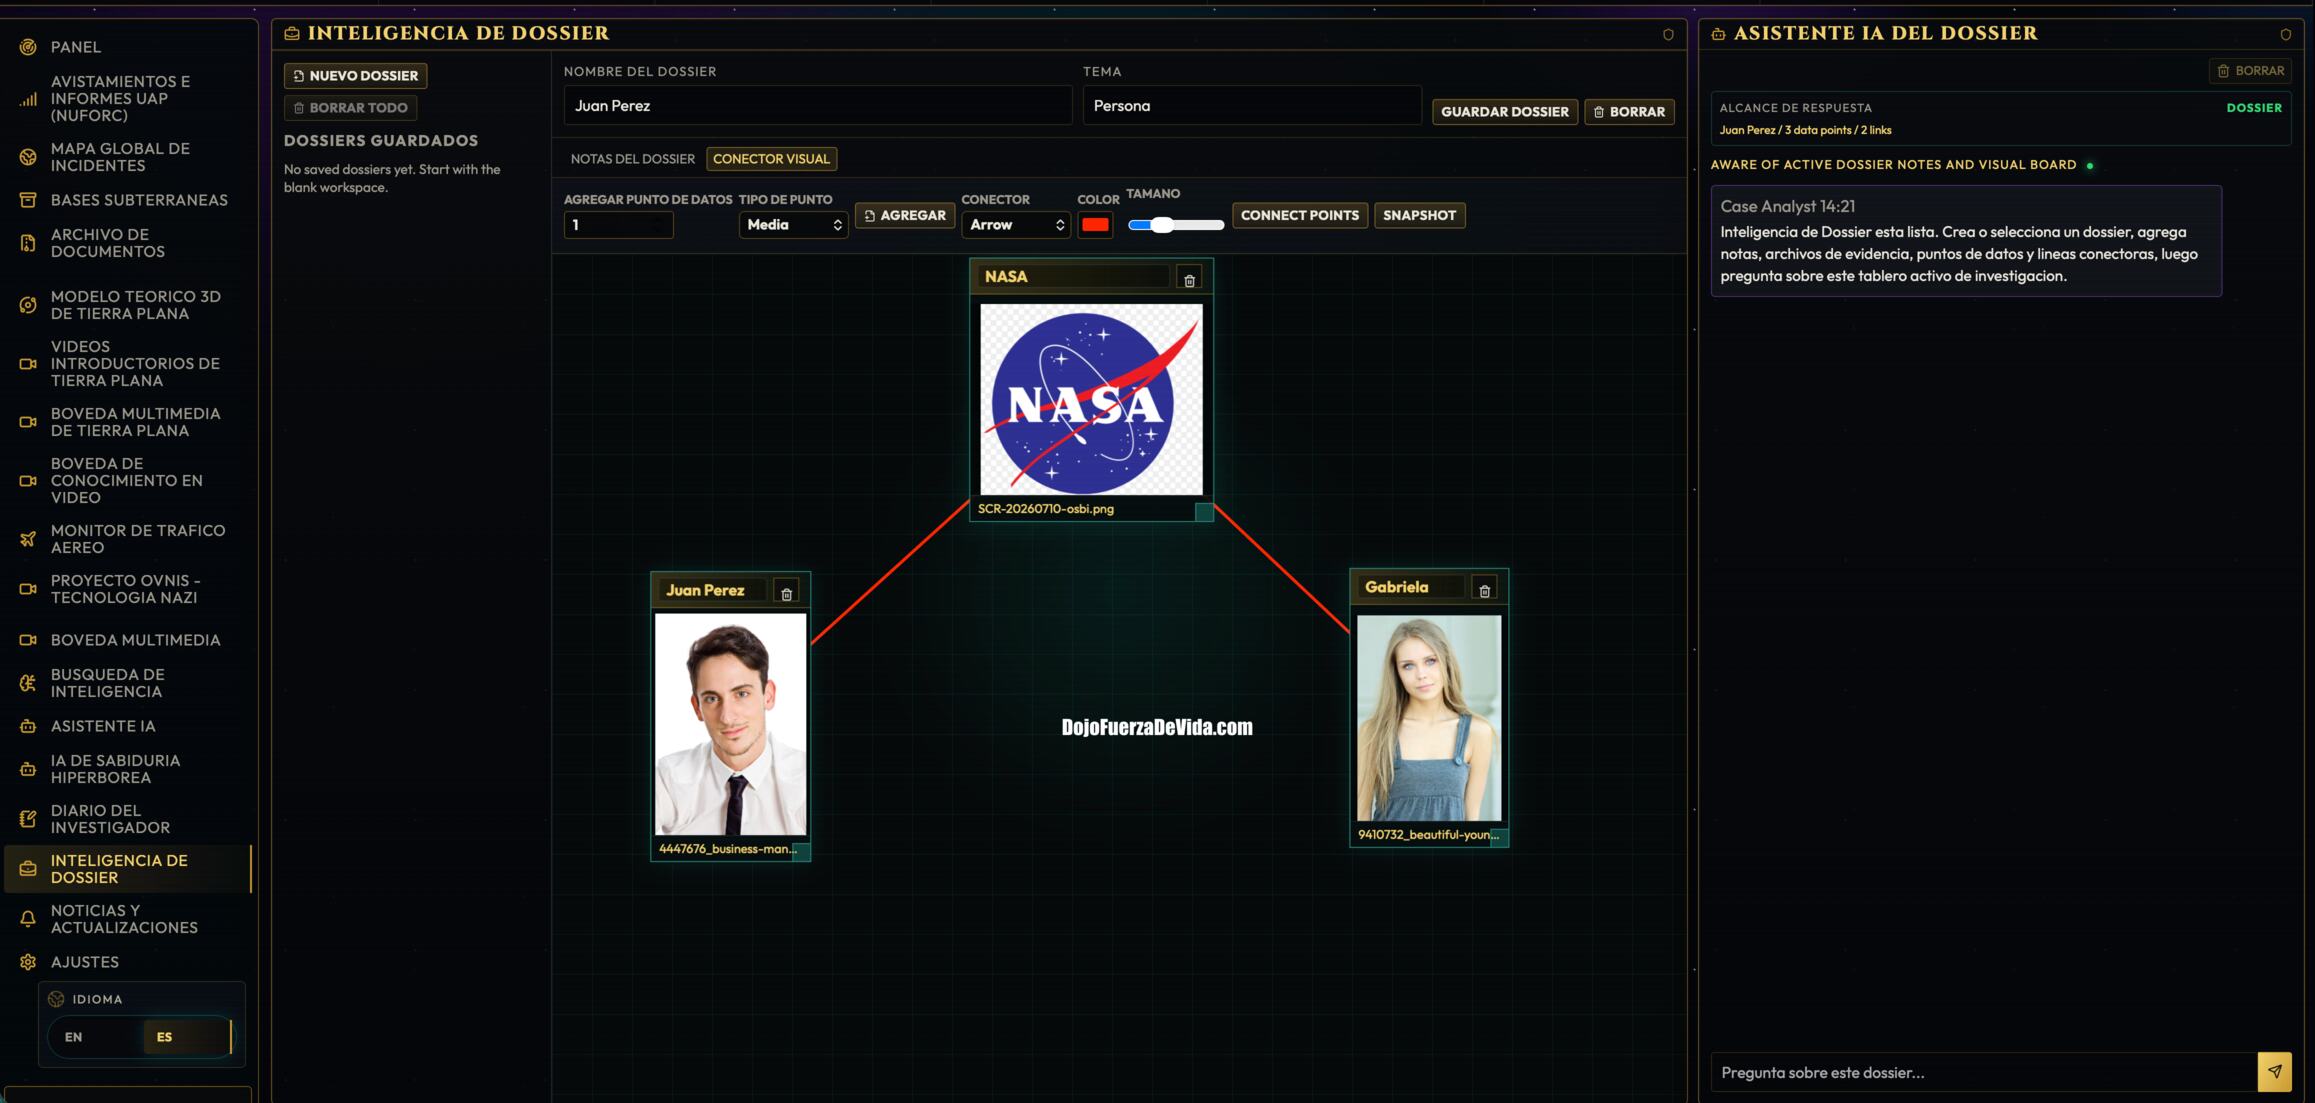2315x1103 pixels.
Task: Adjust the Tamano size slider
Action: click(1176, 225)
